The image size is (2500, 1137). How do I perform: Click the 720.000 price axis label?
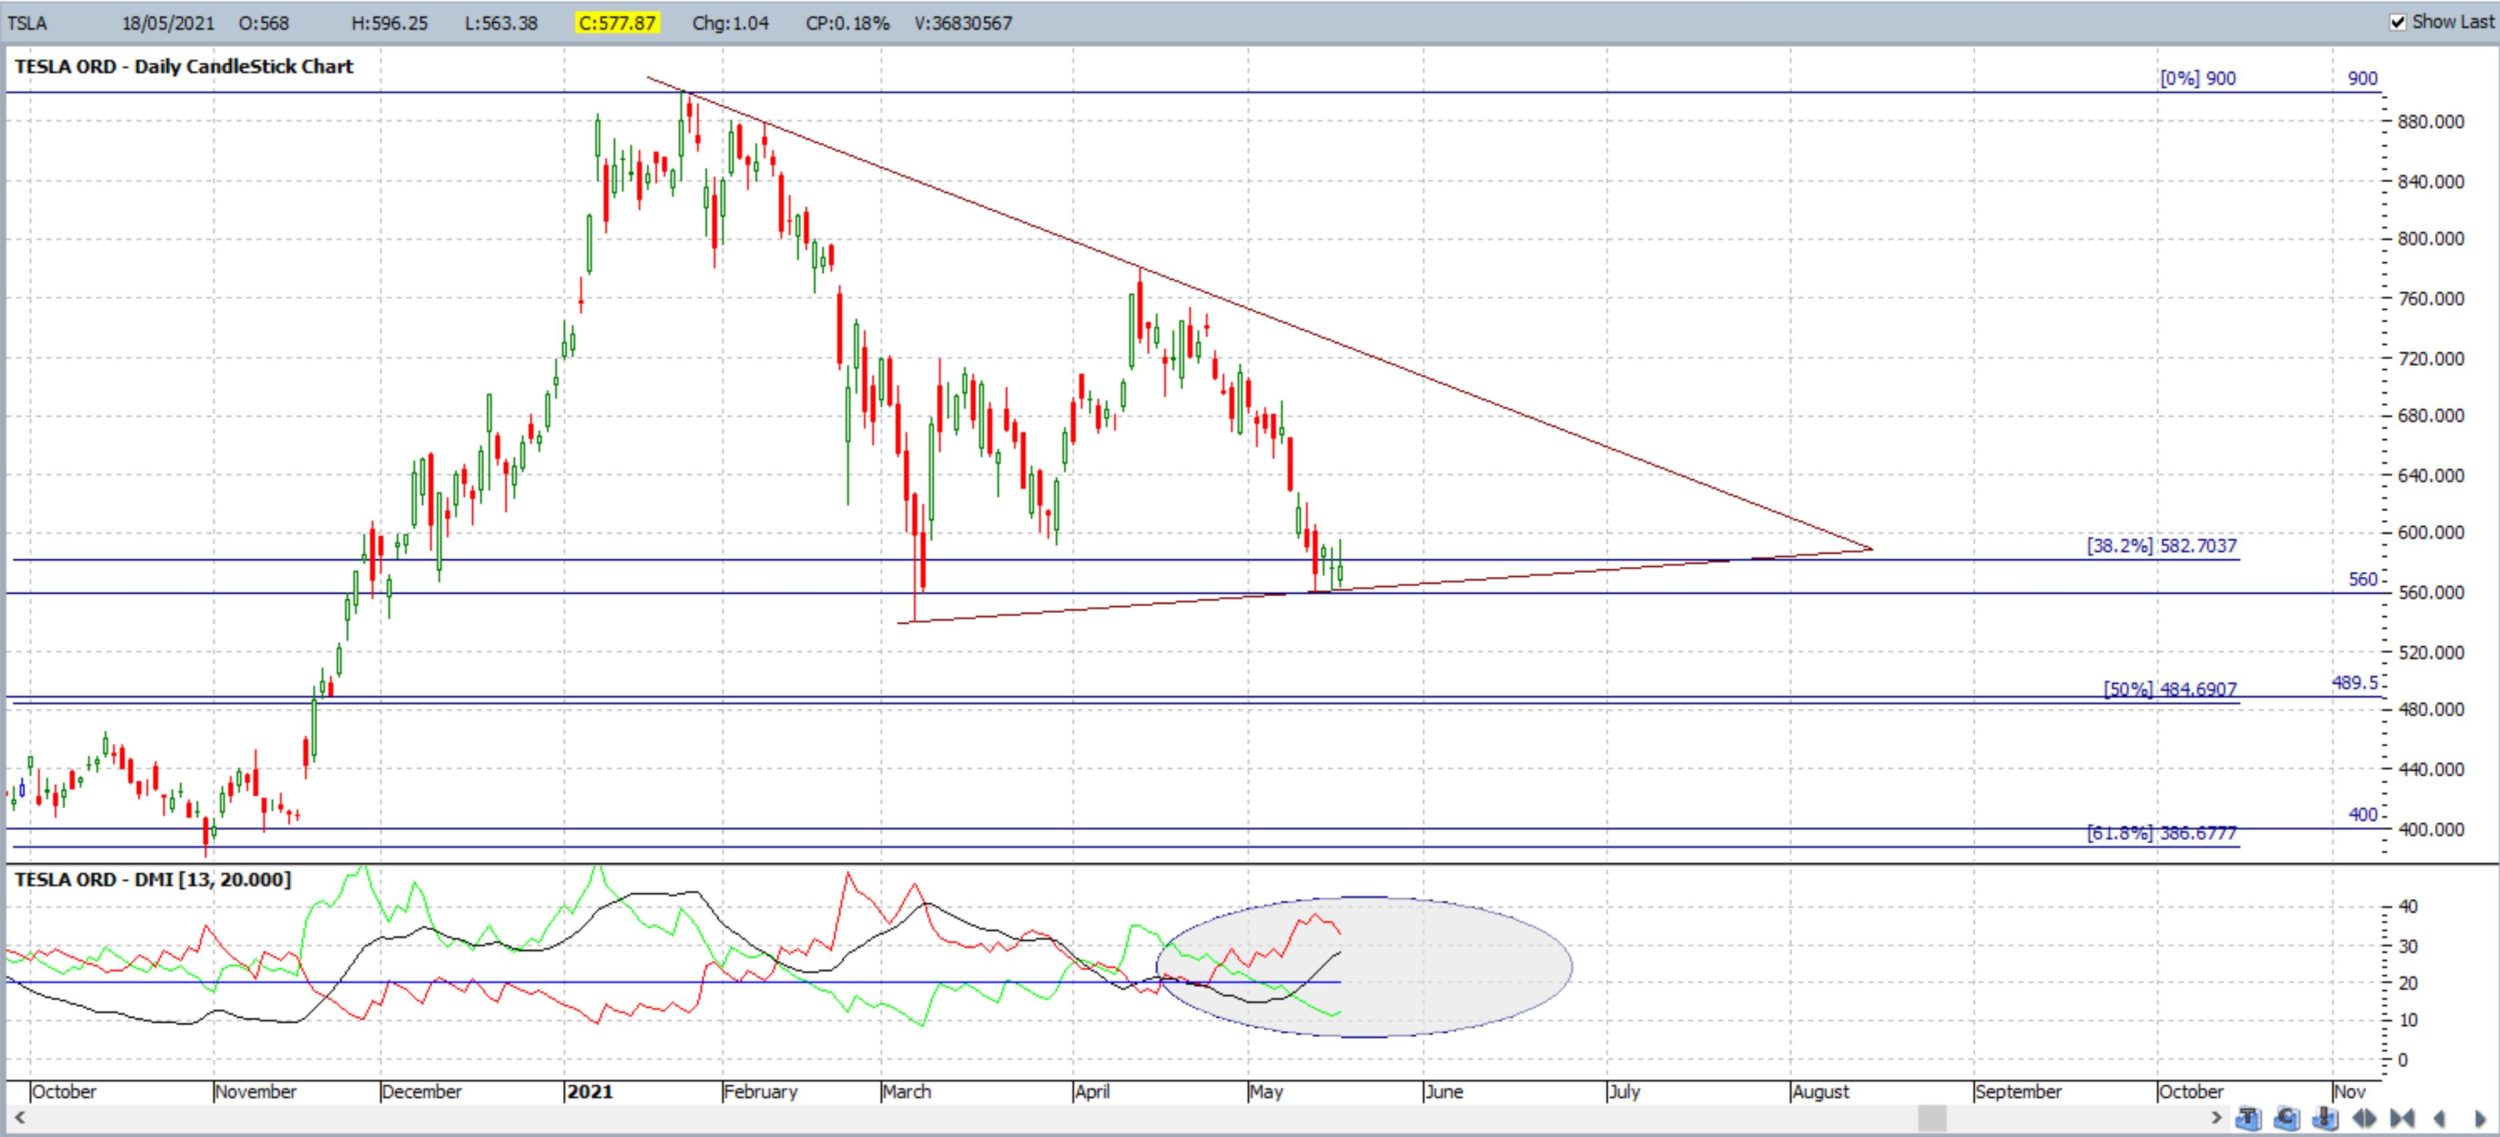[x=2431, y=358]
